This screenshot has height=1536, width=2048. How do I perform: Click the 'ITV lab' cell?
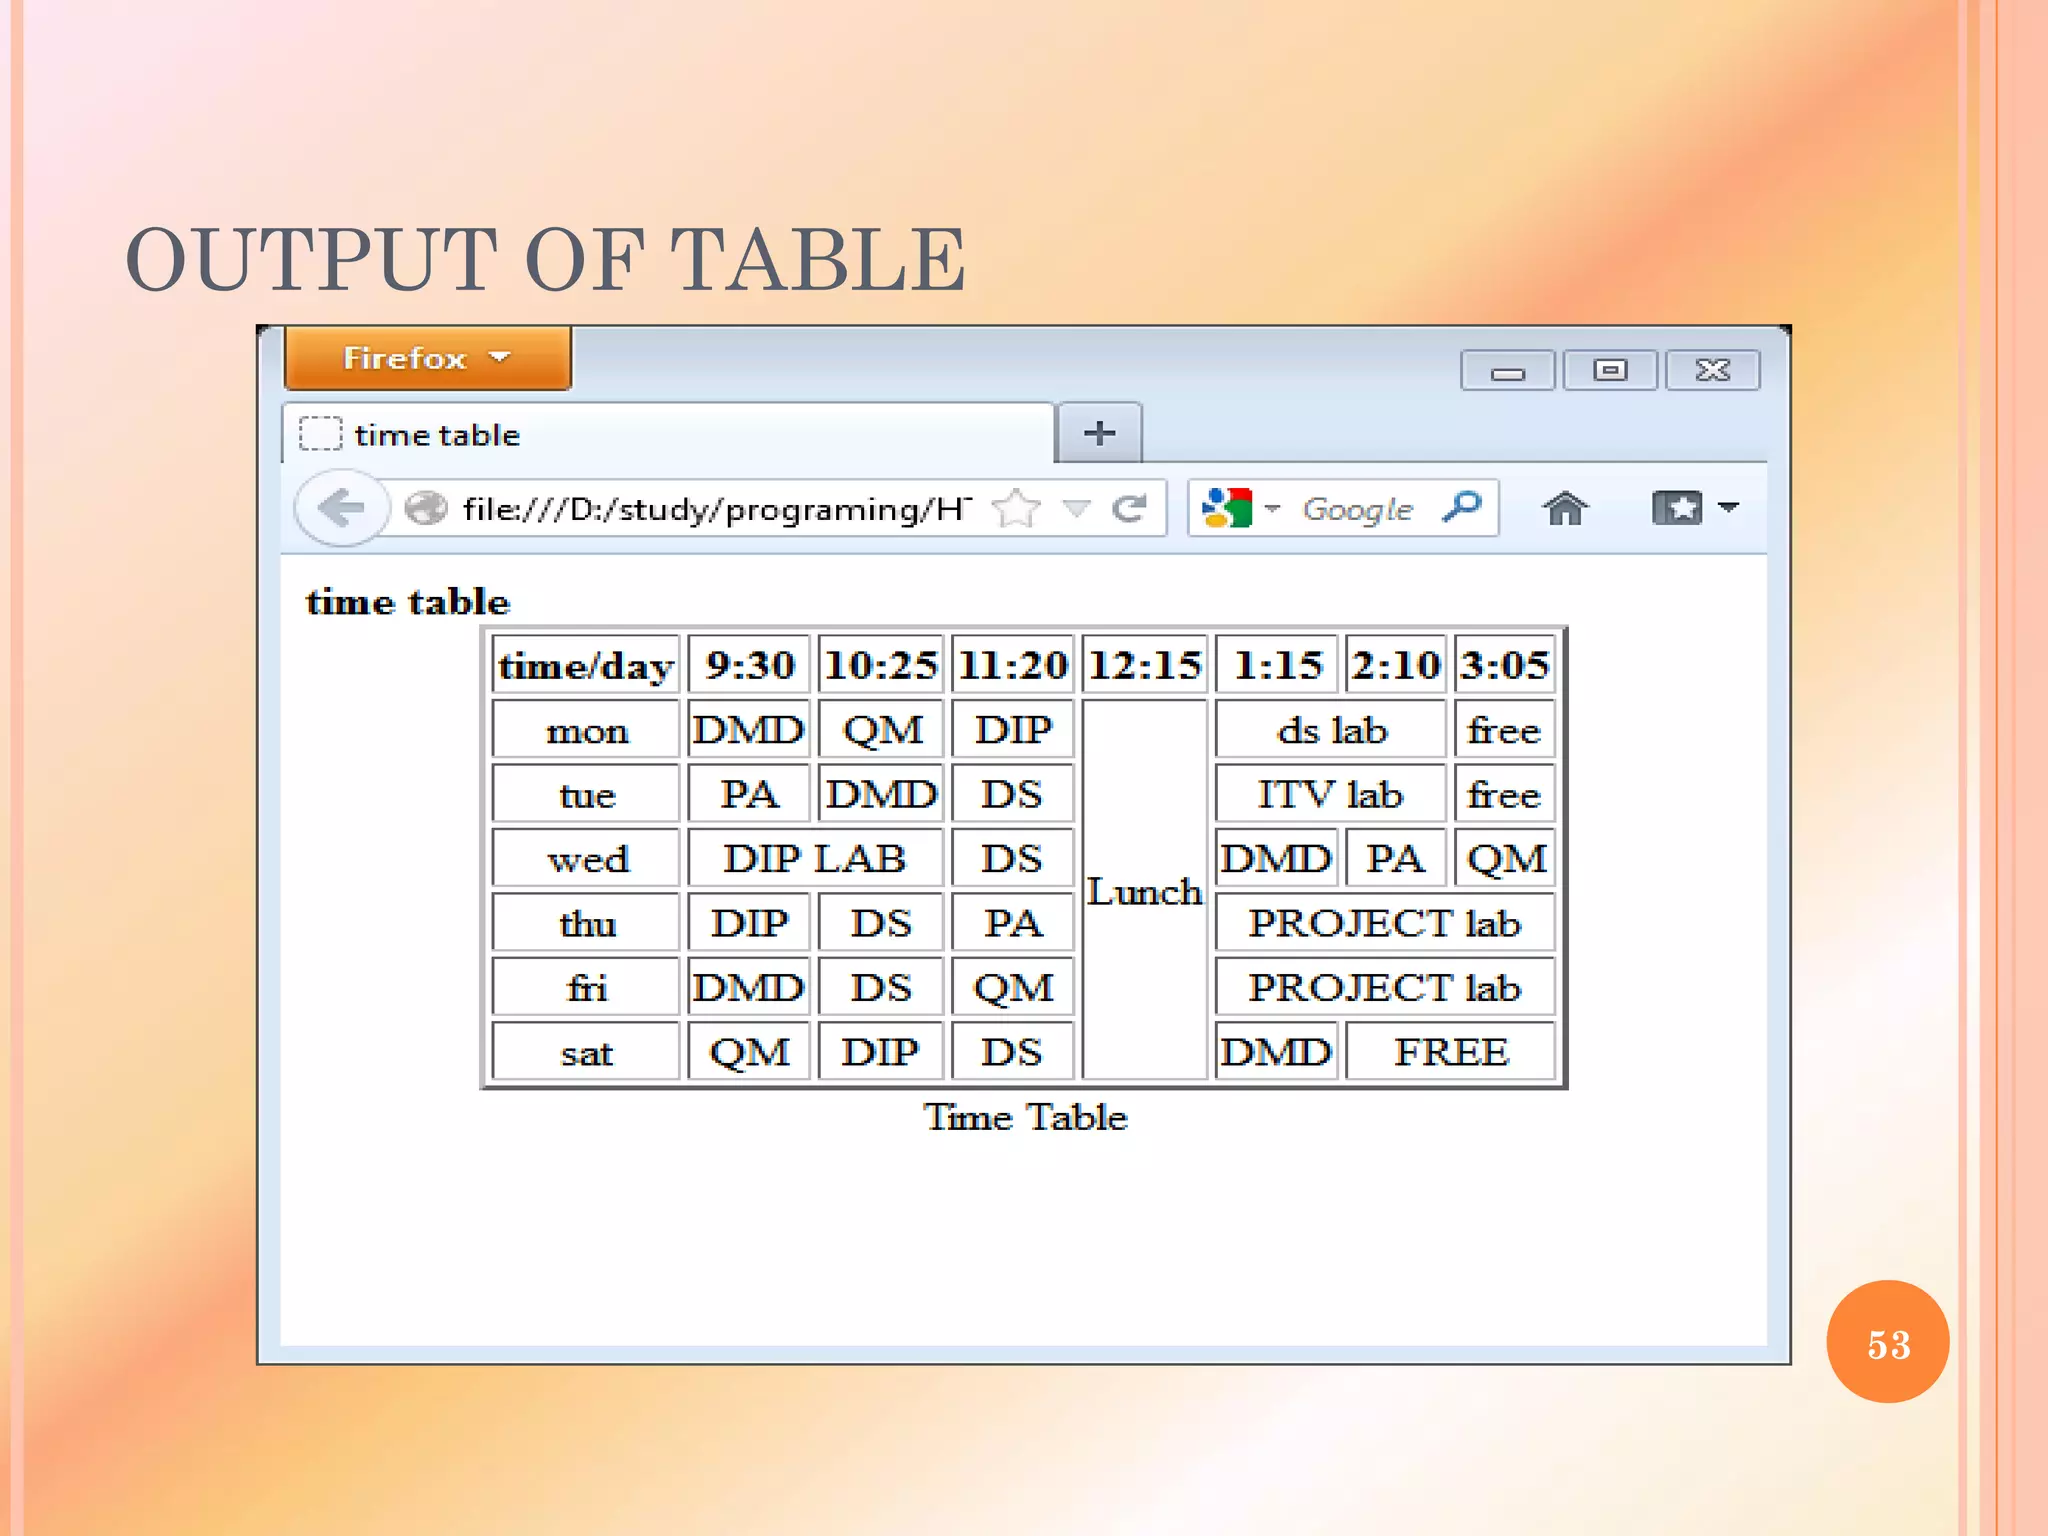tap(1331, 795)
